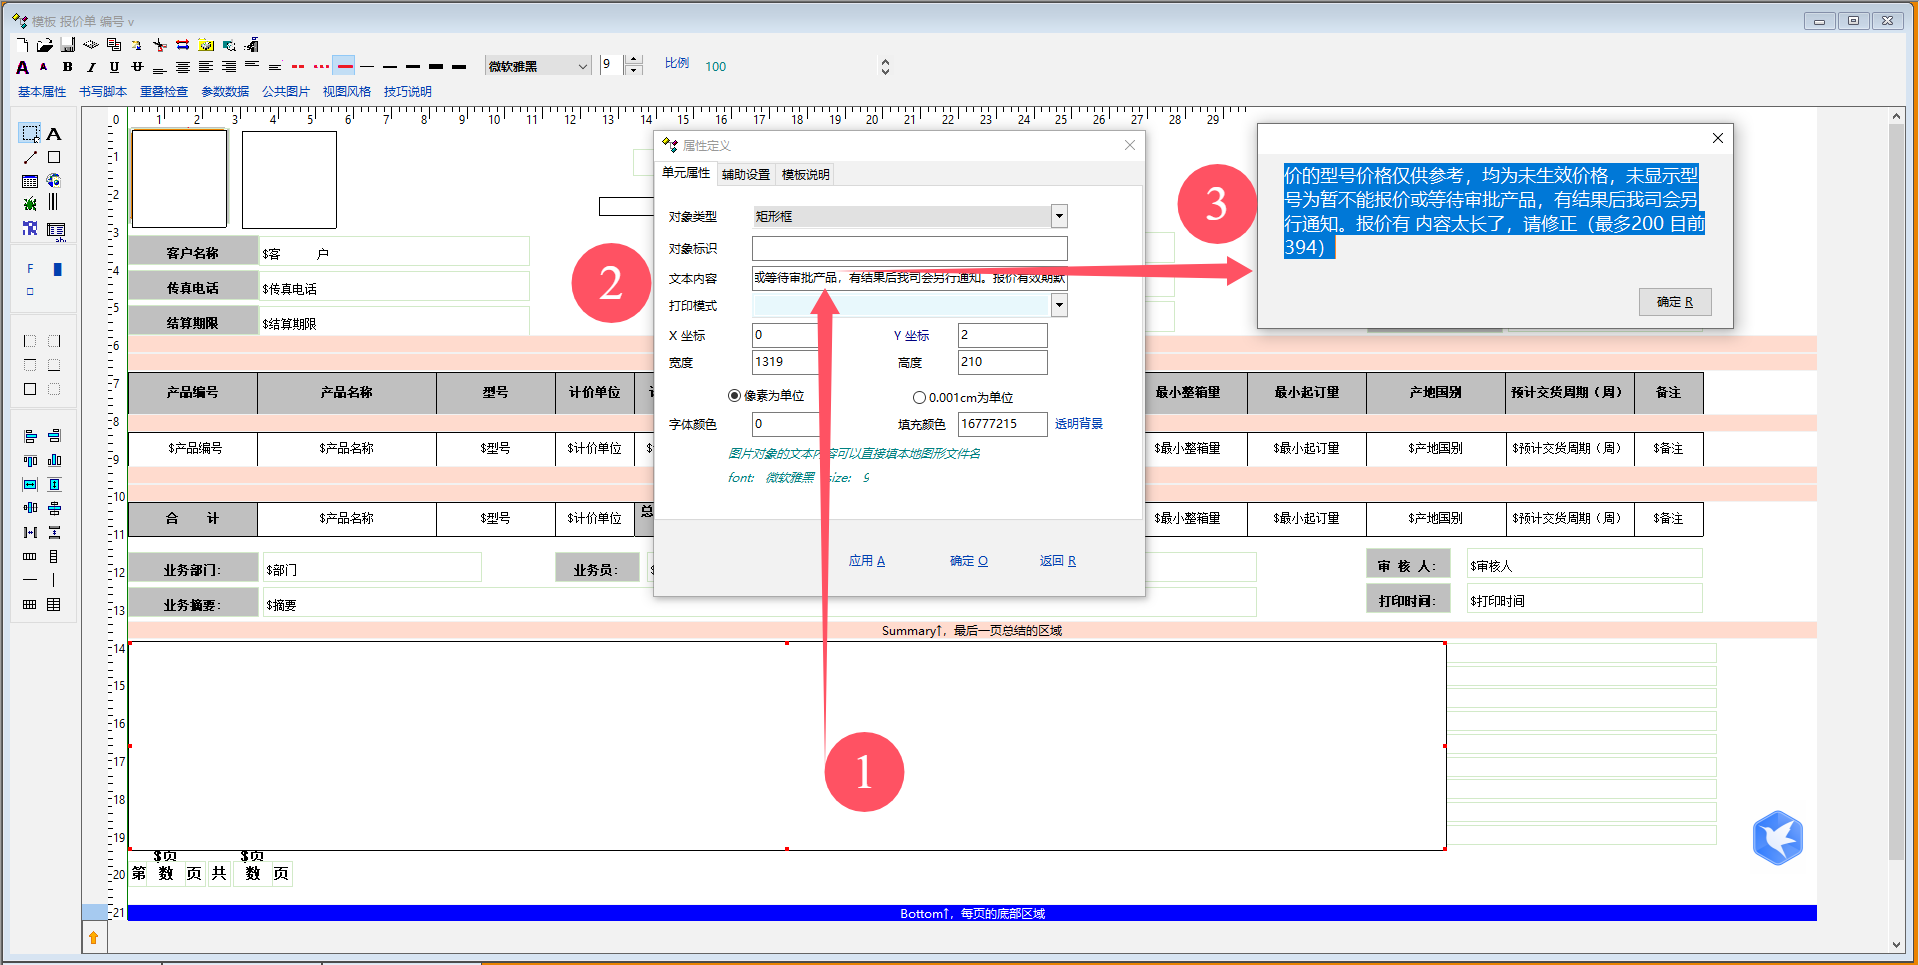Select the 0.001cm为单位 radio button
The height and width of the screenshot is (965, 1919).
[x=919, y=397]
